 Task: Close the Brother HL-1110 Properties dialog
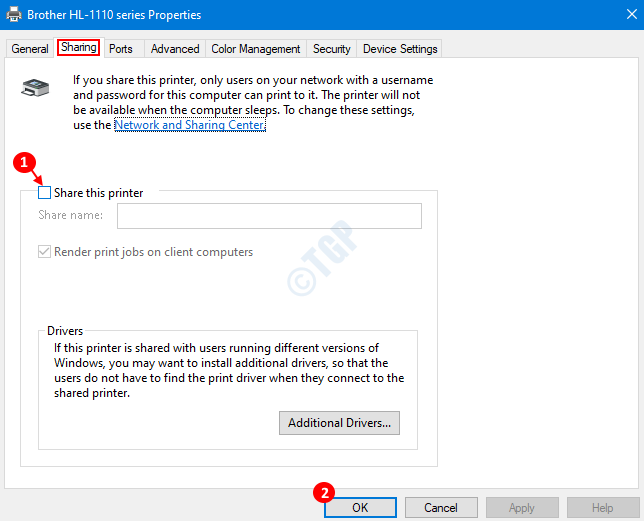pos(632,14)
